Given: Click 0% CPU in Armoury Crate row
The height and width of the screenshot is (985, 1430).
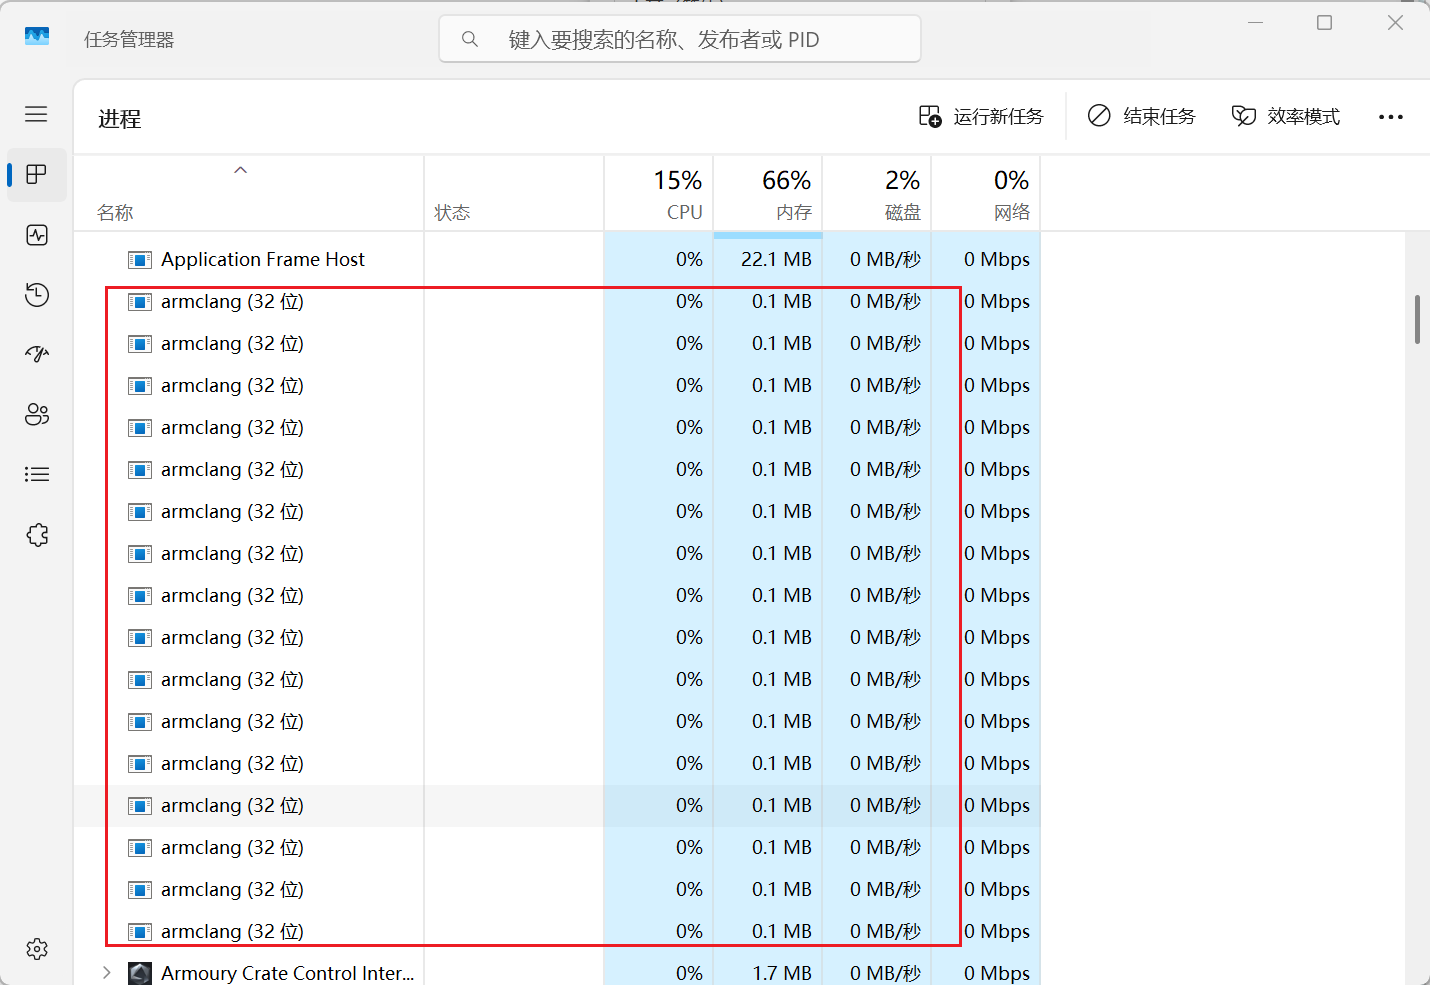Looking at the screenshot, I should point(689,973).
